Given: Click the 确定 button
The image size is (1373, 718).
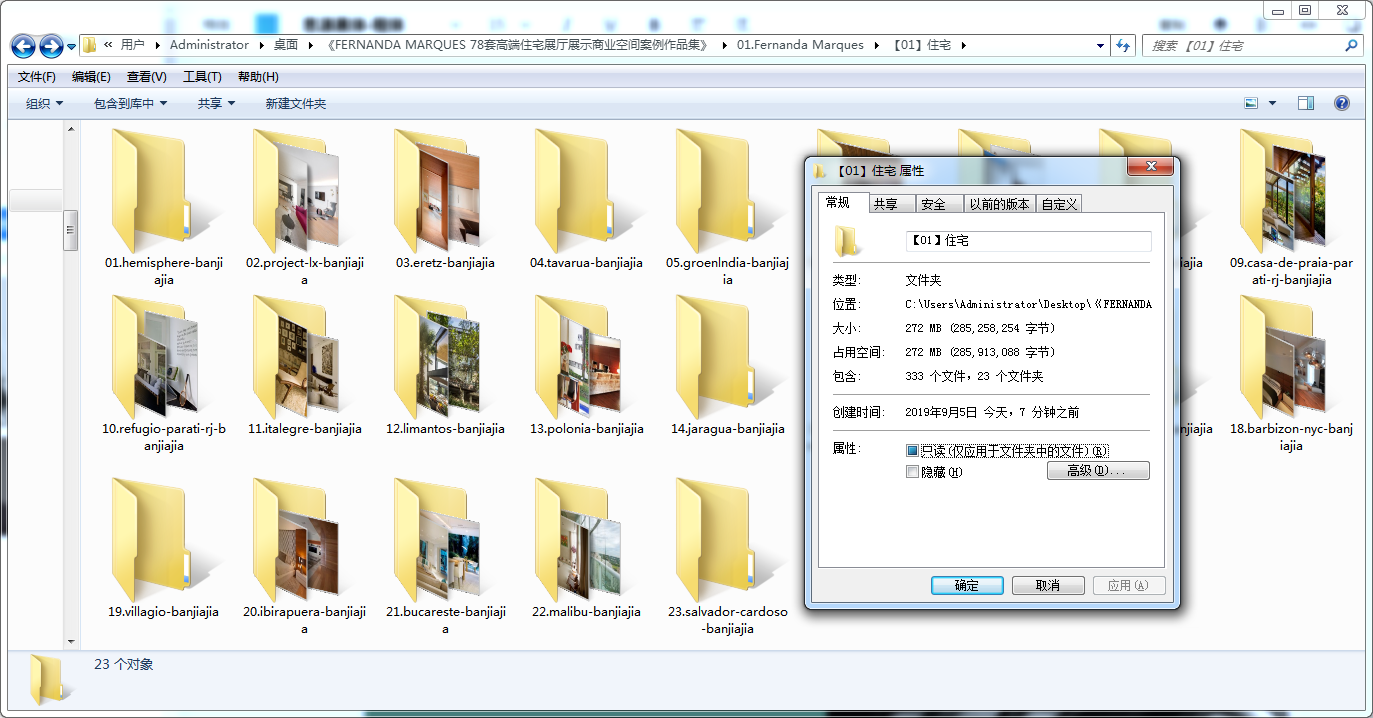Looking at the screenshot, I should pyautogui.click(x=967, y=585).
